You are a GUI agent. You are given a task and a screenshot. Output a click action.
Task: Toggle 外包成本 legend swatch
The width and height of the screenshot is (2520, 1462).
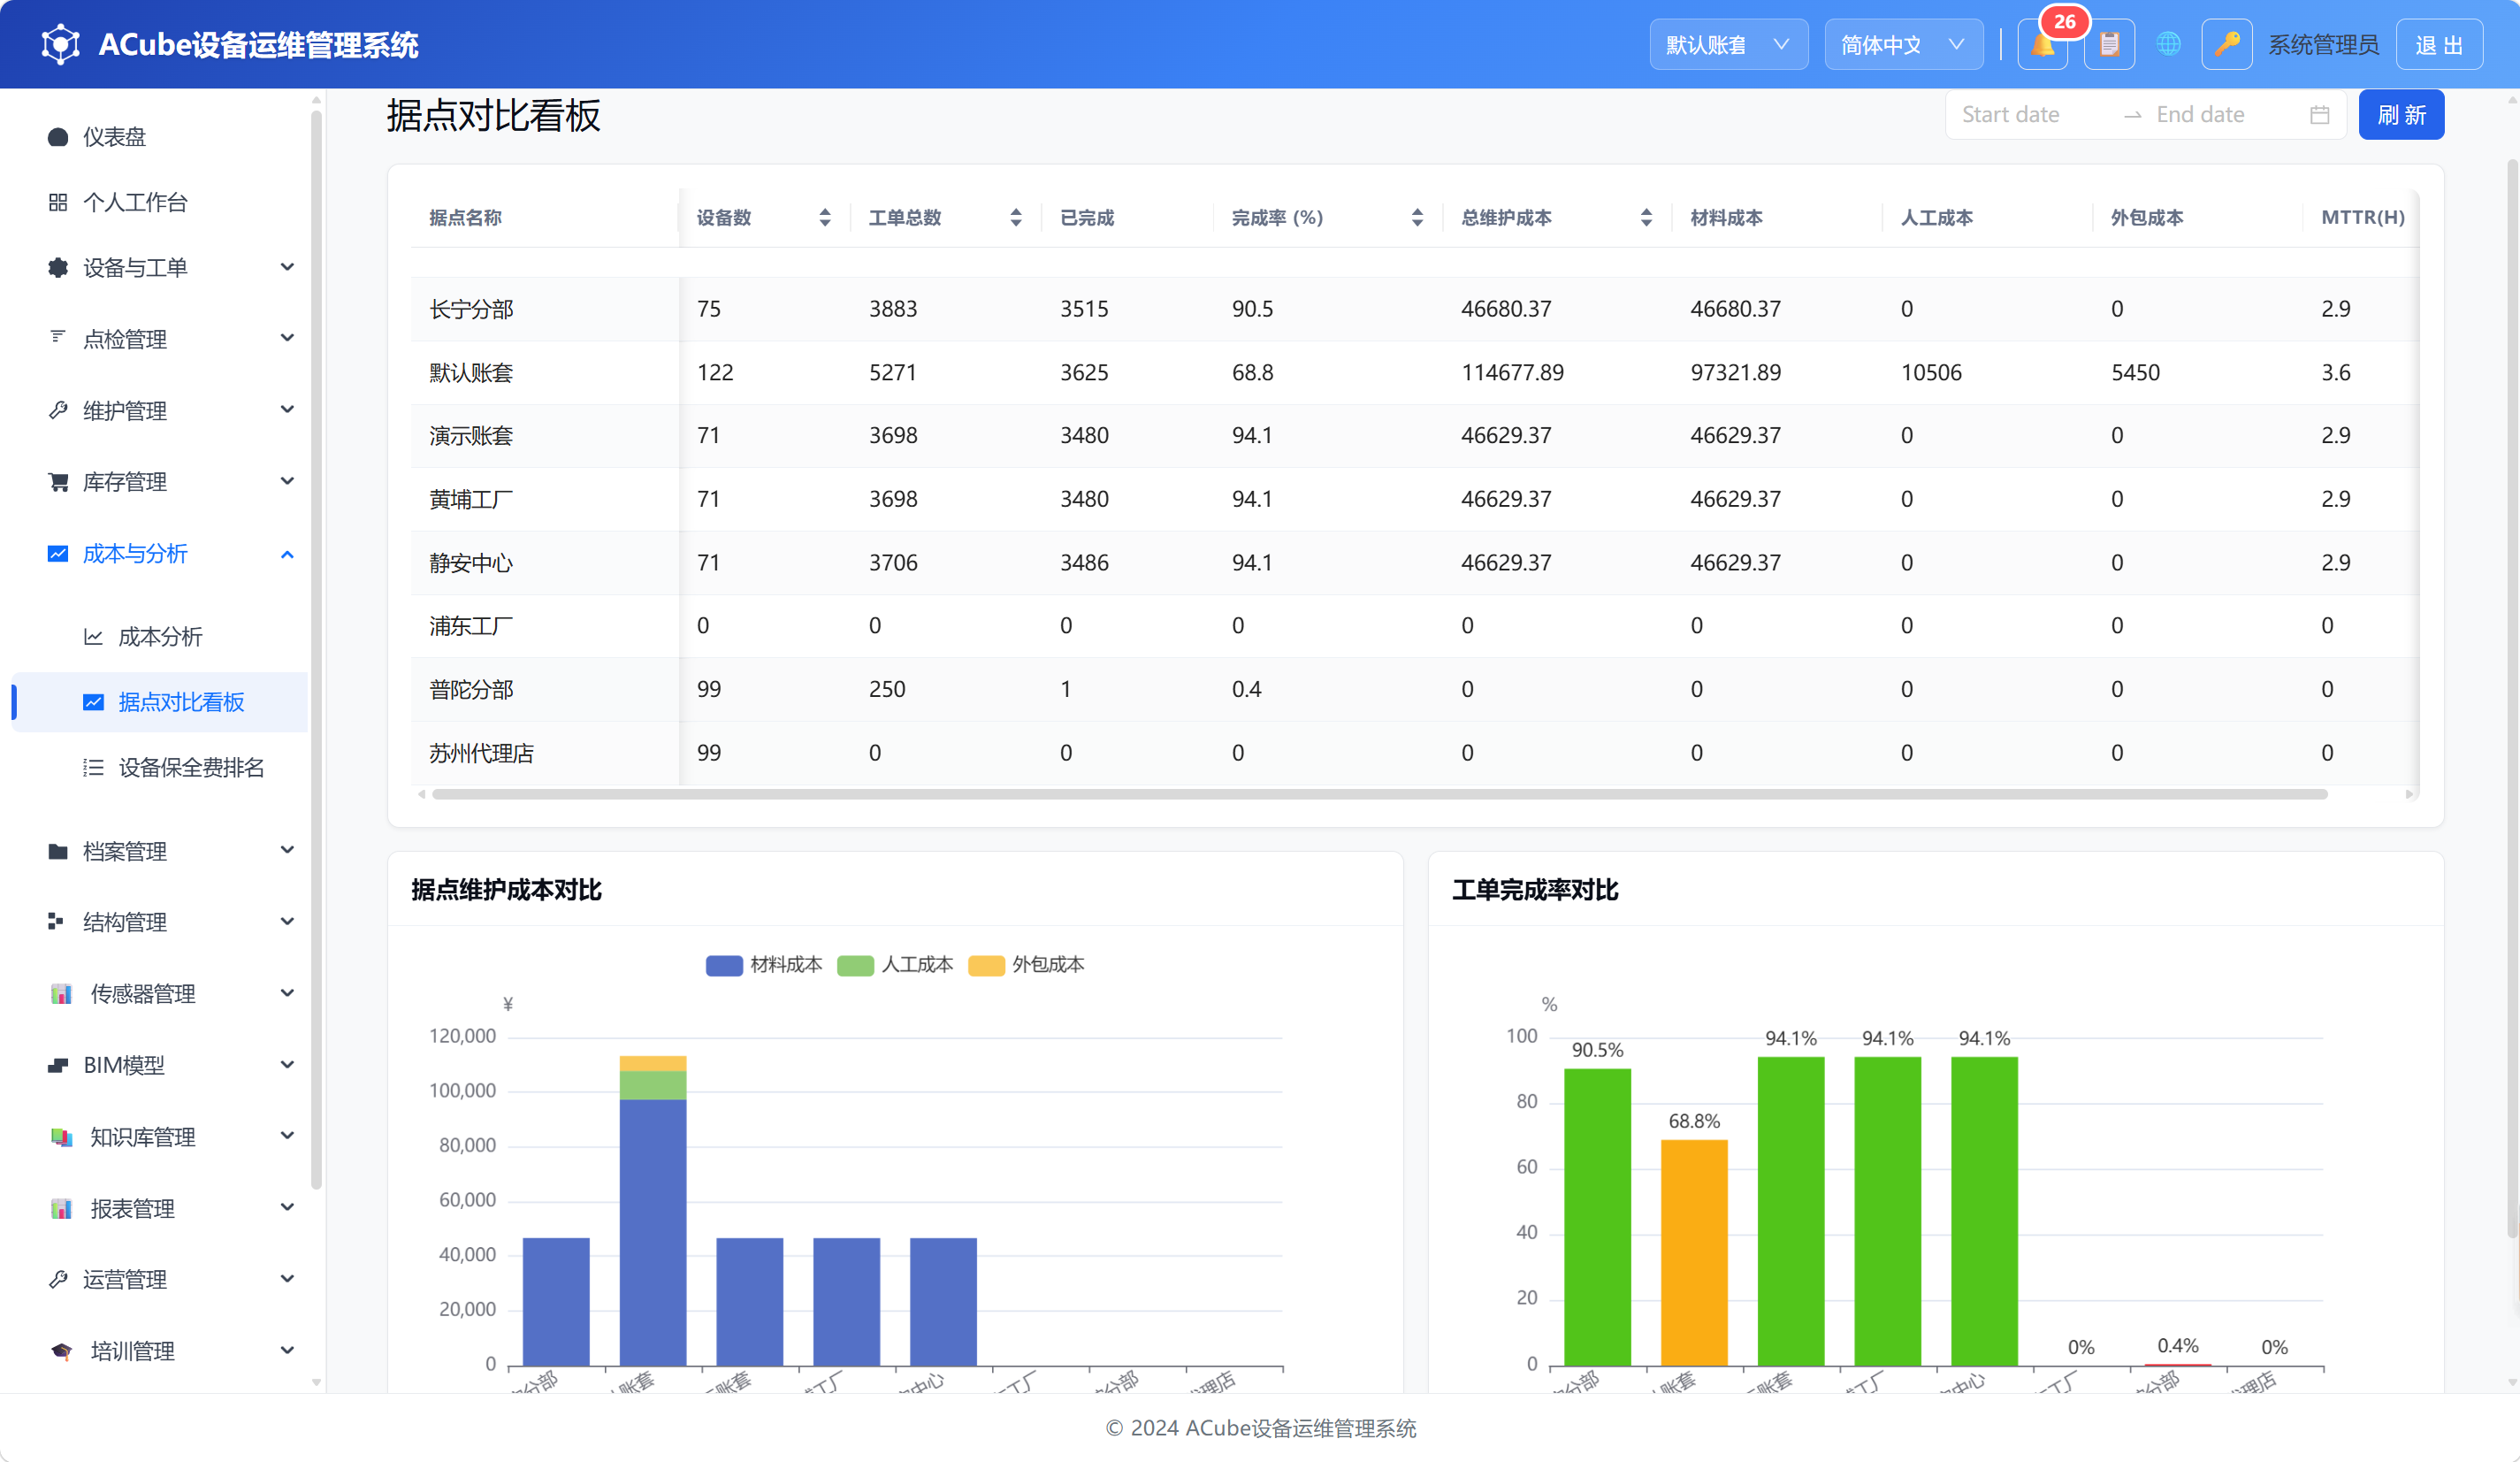(986, 966)
